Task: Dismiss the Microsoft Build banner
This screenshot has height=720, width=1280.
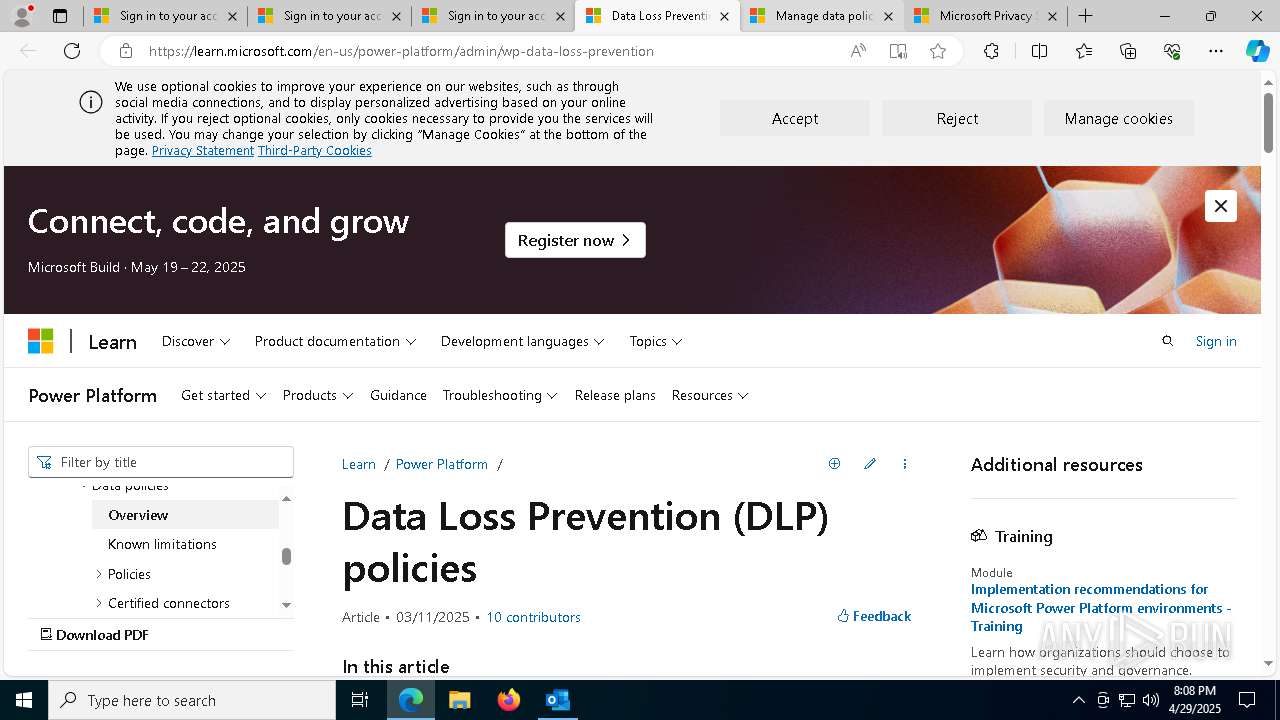Action: pos(1221,206)
